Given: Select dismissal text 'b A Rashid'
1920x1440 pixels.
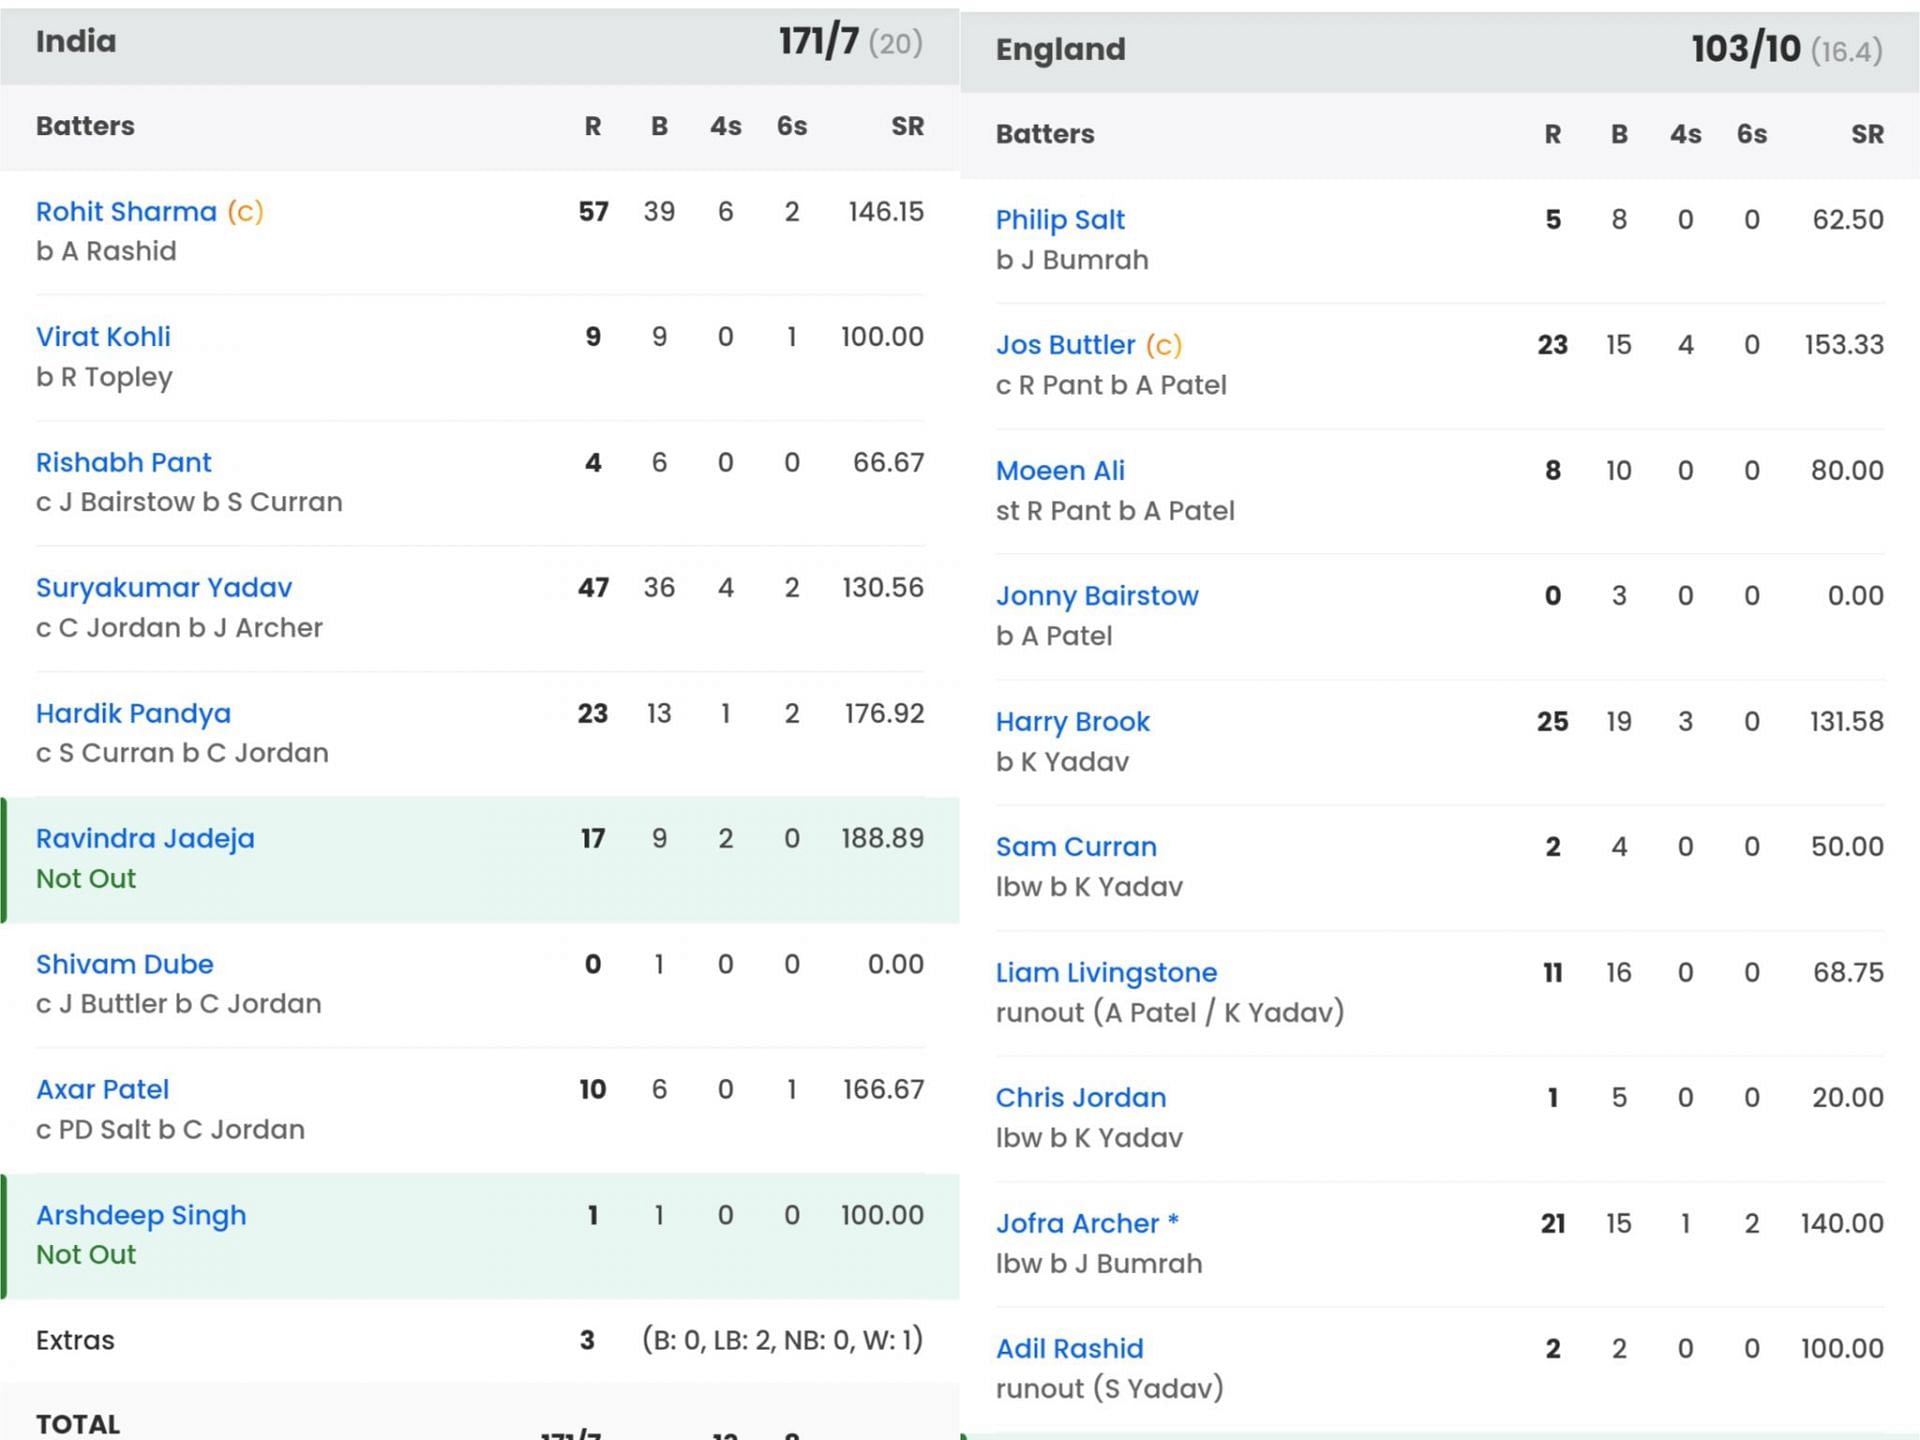Looking at the screenshot, I should 106,251.
